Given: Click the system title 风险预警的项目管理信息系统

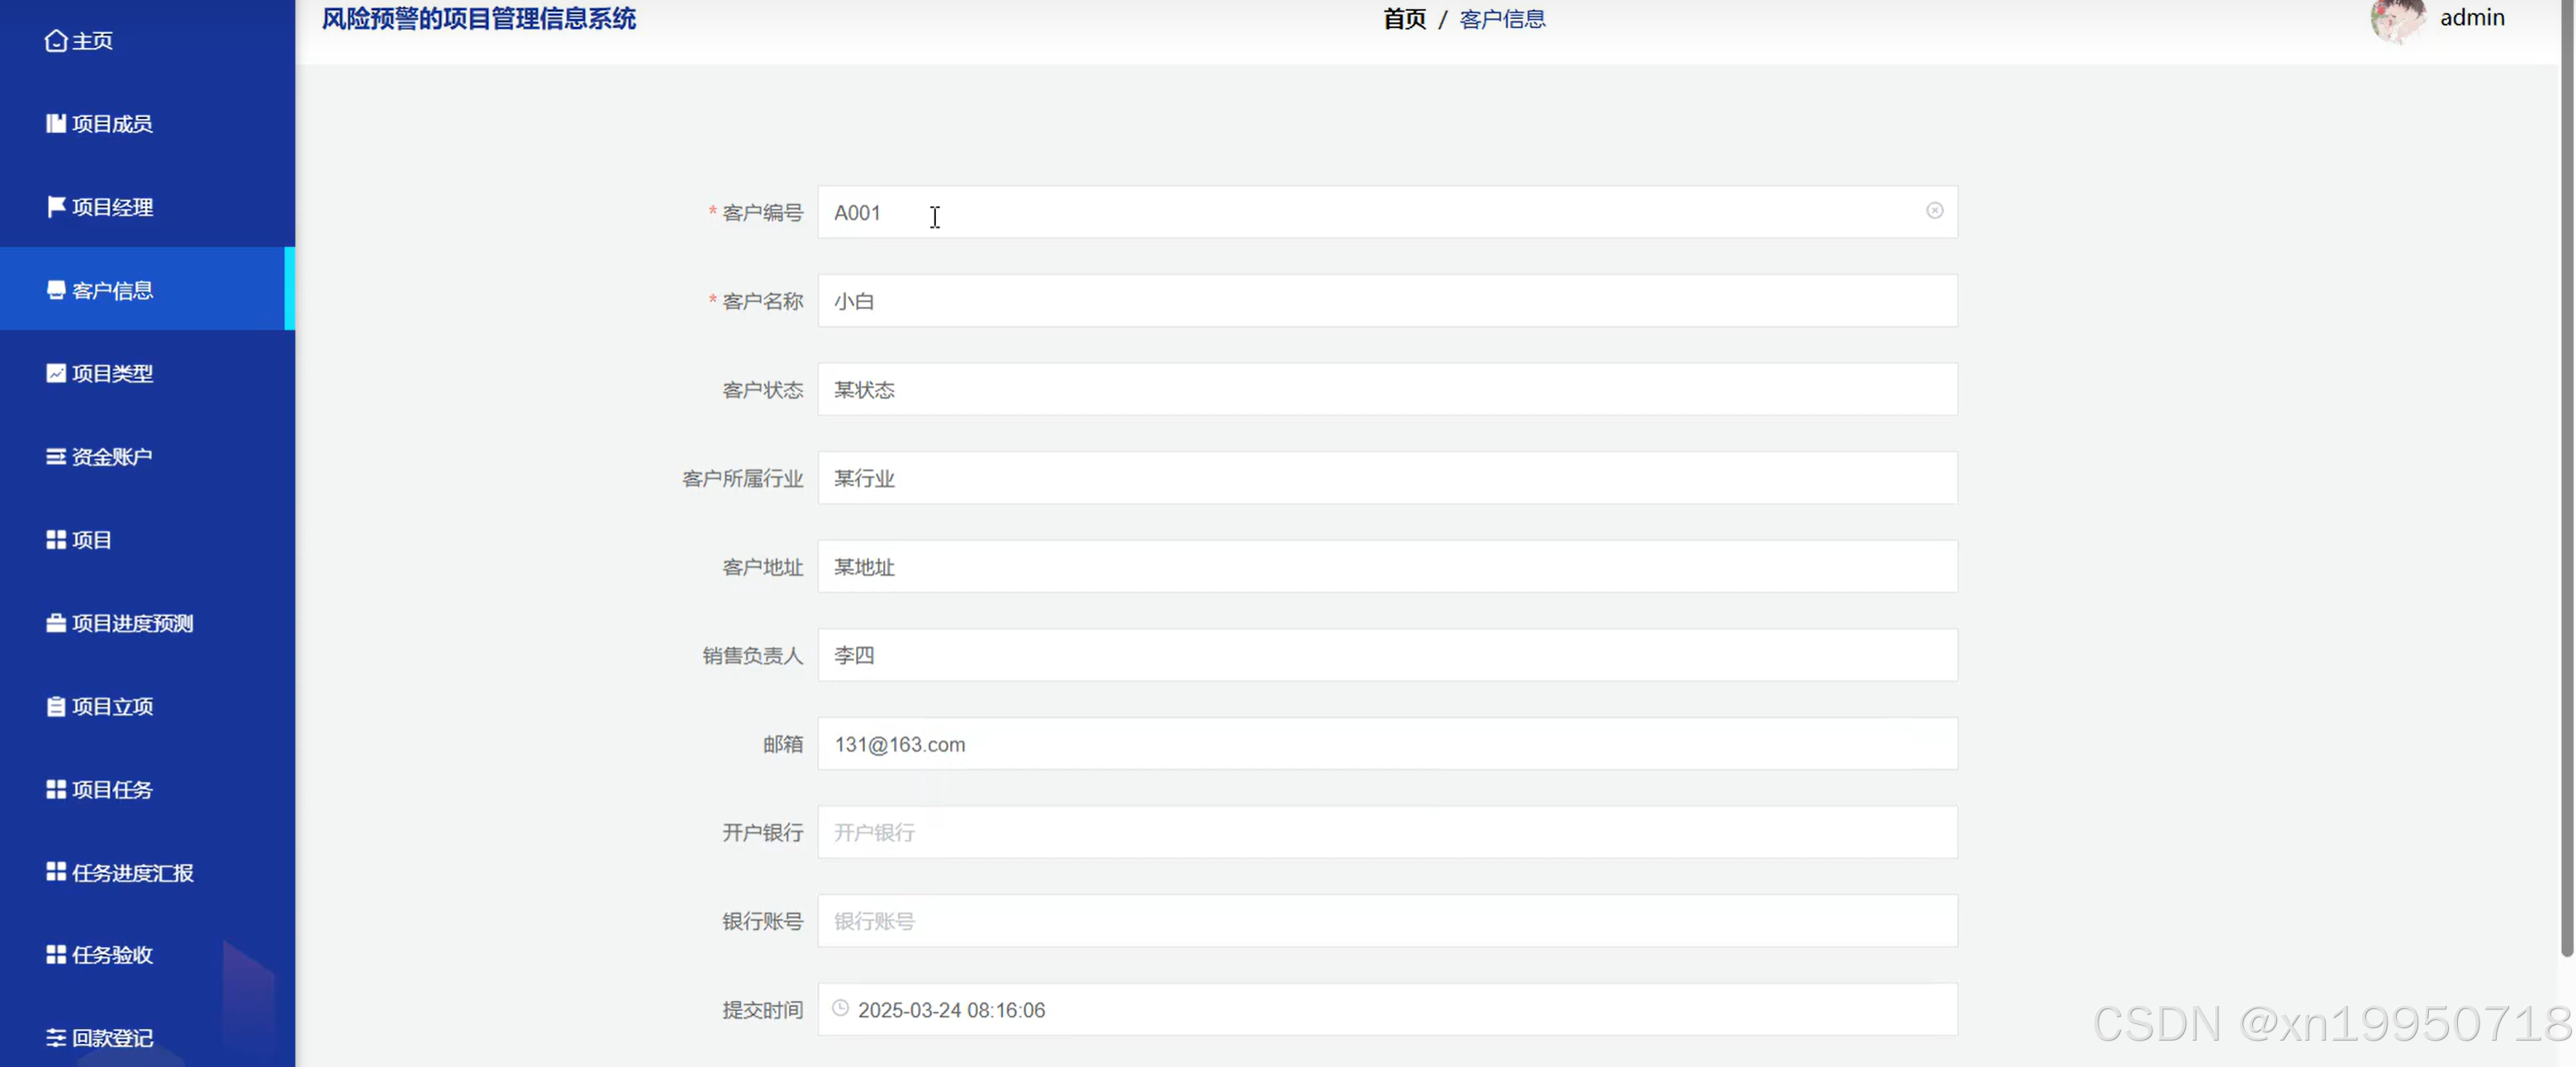Looking at the screenshot, I should 478,18.
